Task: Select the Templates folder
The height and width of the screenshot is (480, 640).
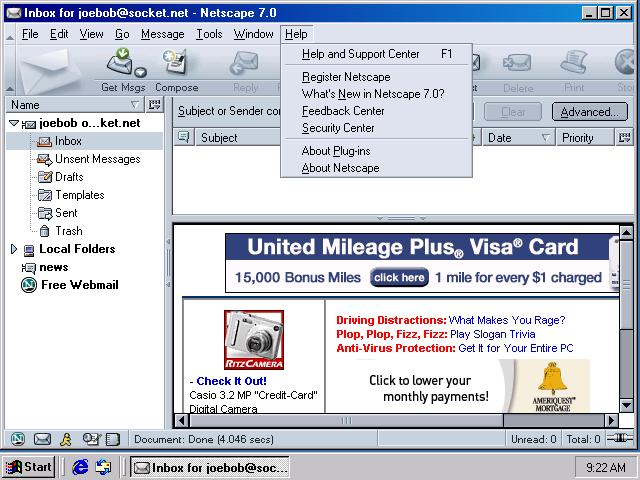Action: (x=71, y=195)
